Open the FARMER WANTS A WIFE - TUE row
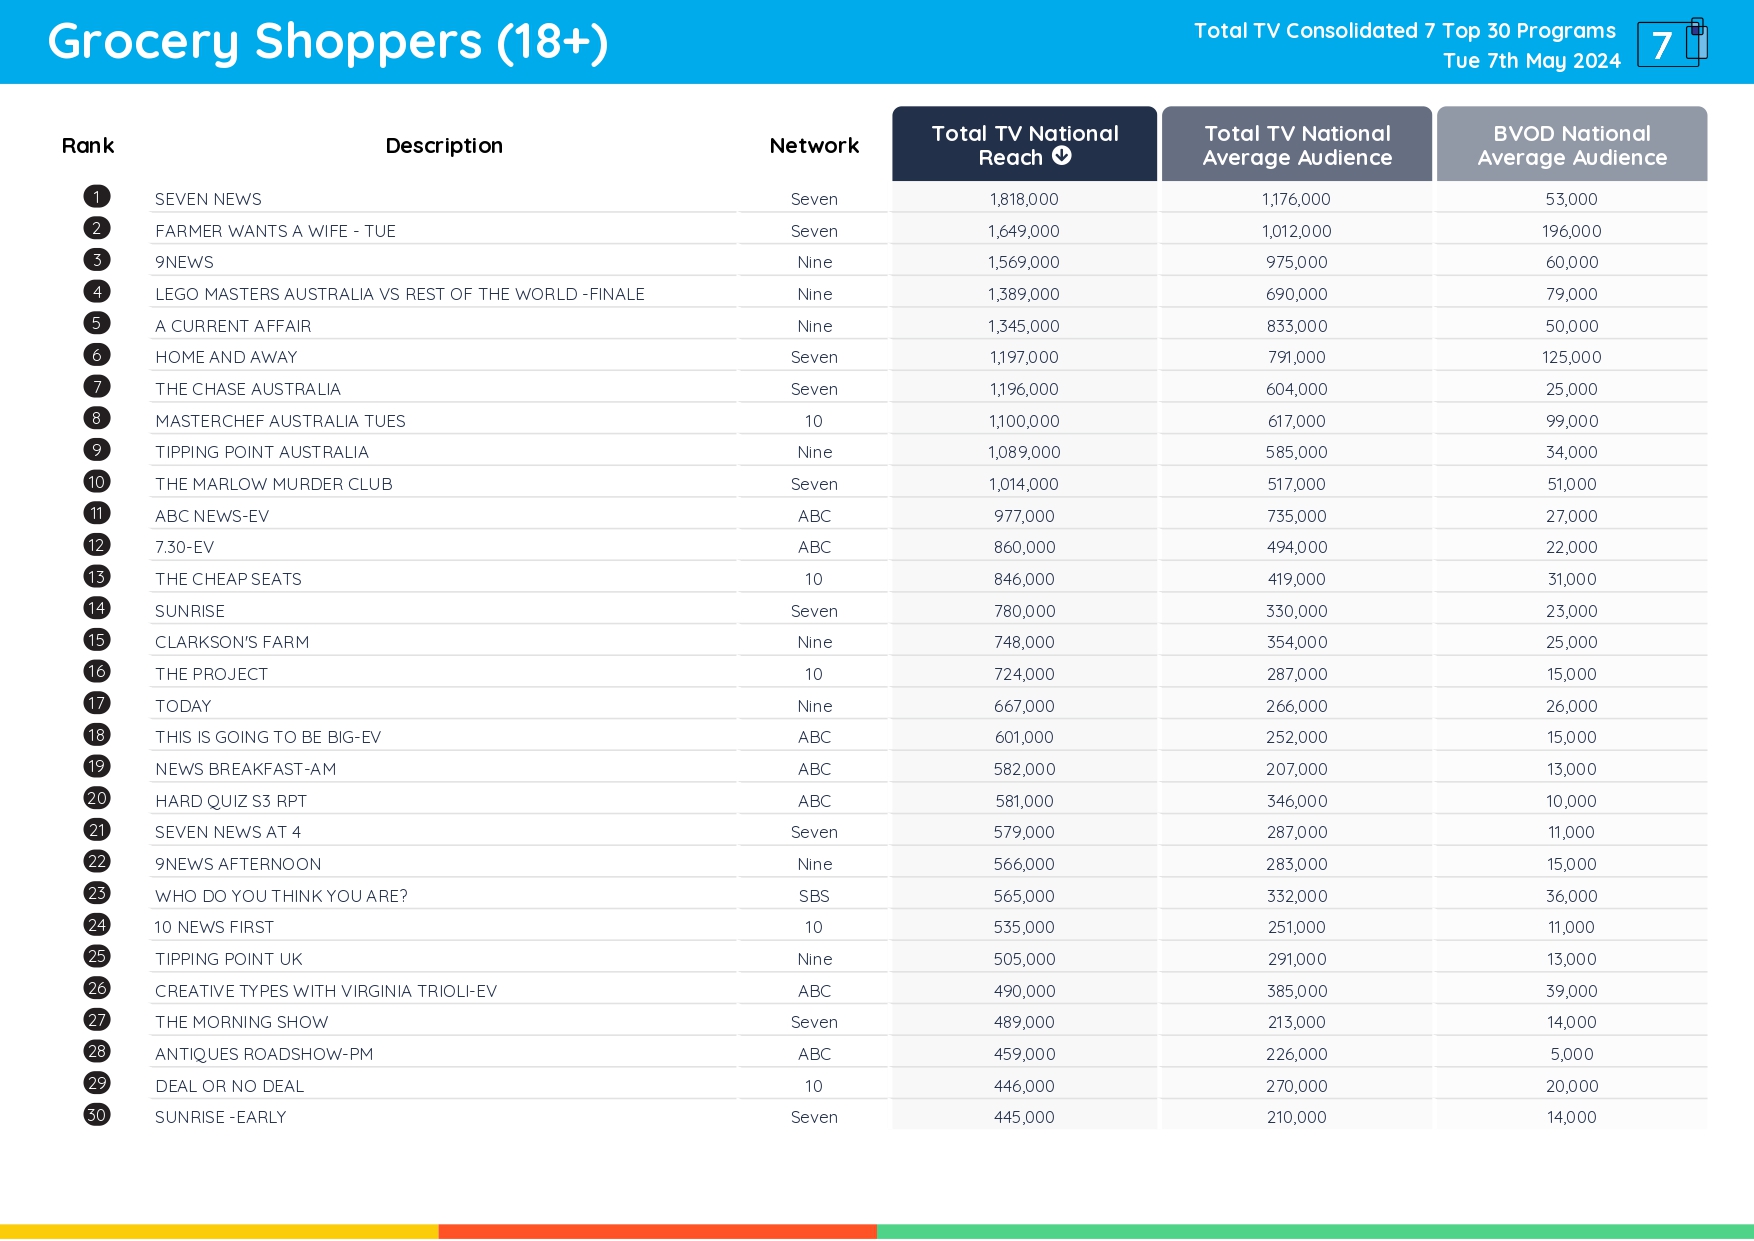The width and height of the screenshot is (1754, 1241). (x=275, y=231)
